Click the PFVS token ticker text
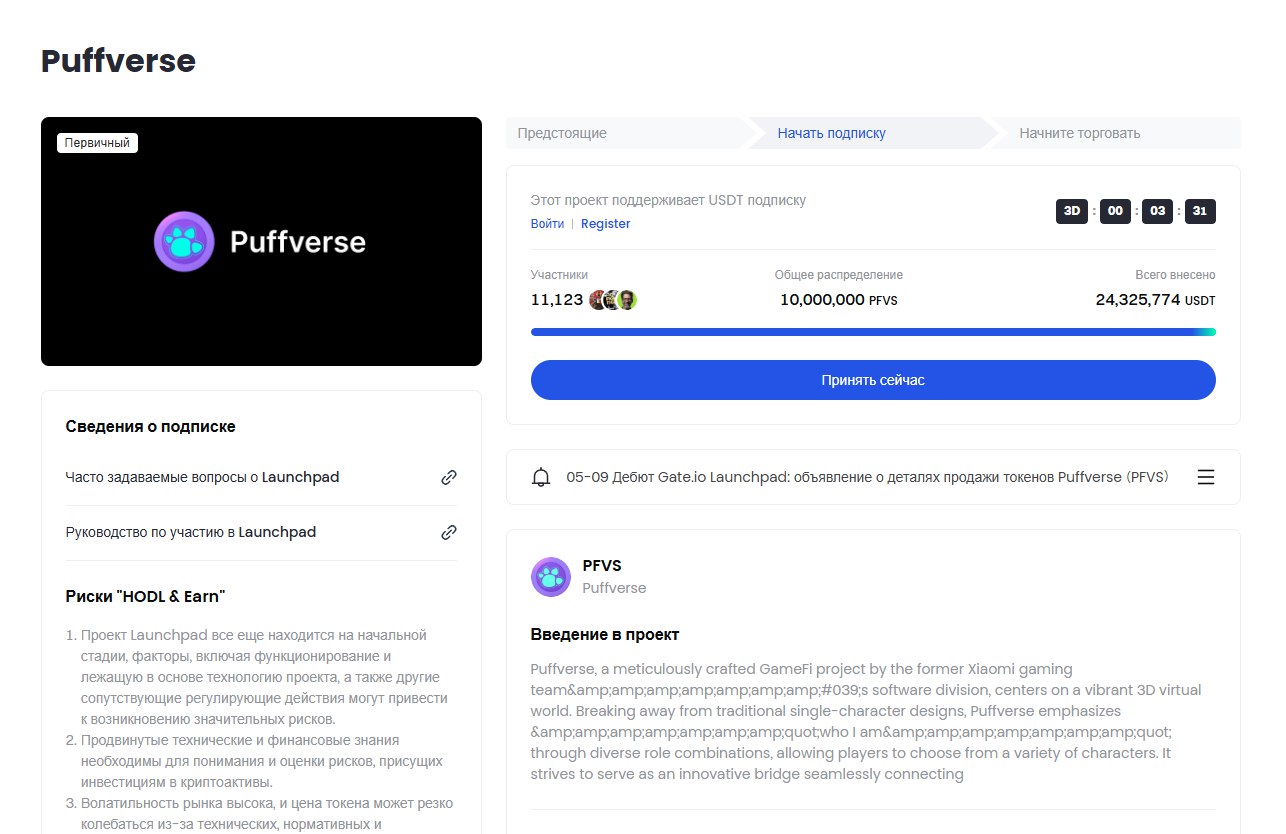Image resolution: width=1286 pixels, height=834 pixels. 602,566
